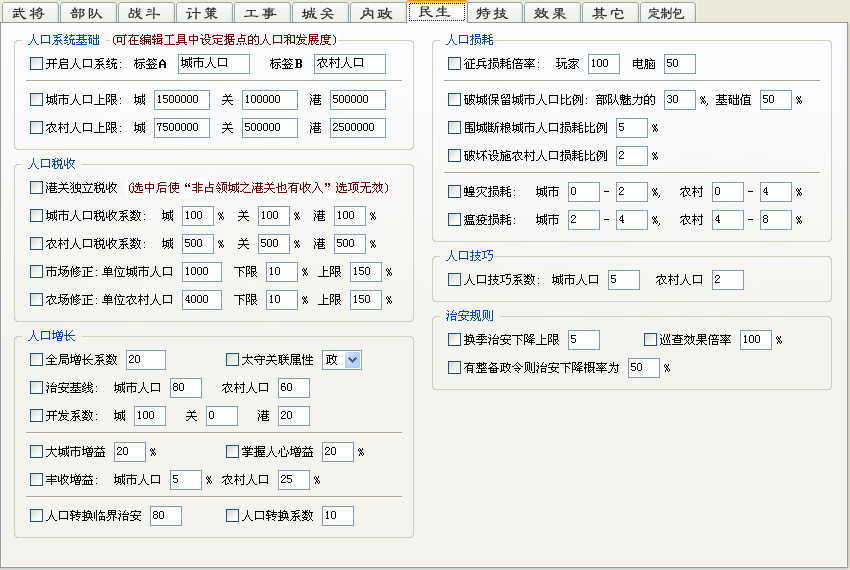Click the 人口转换系数 value field
This screenshot has height=570, width=850.
(x=338, y=515)
